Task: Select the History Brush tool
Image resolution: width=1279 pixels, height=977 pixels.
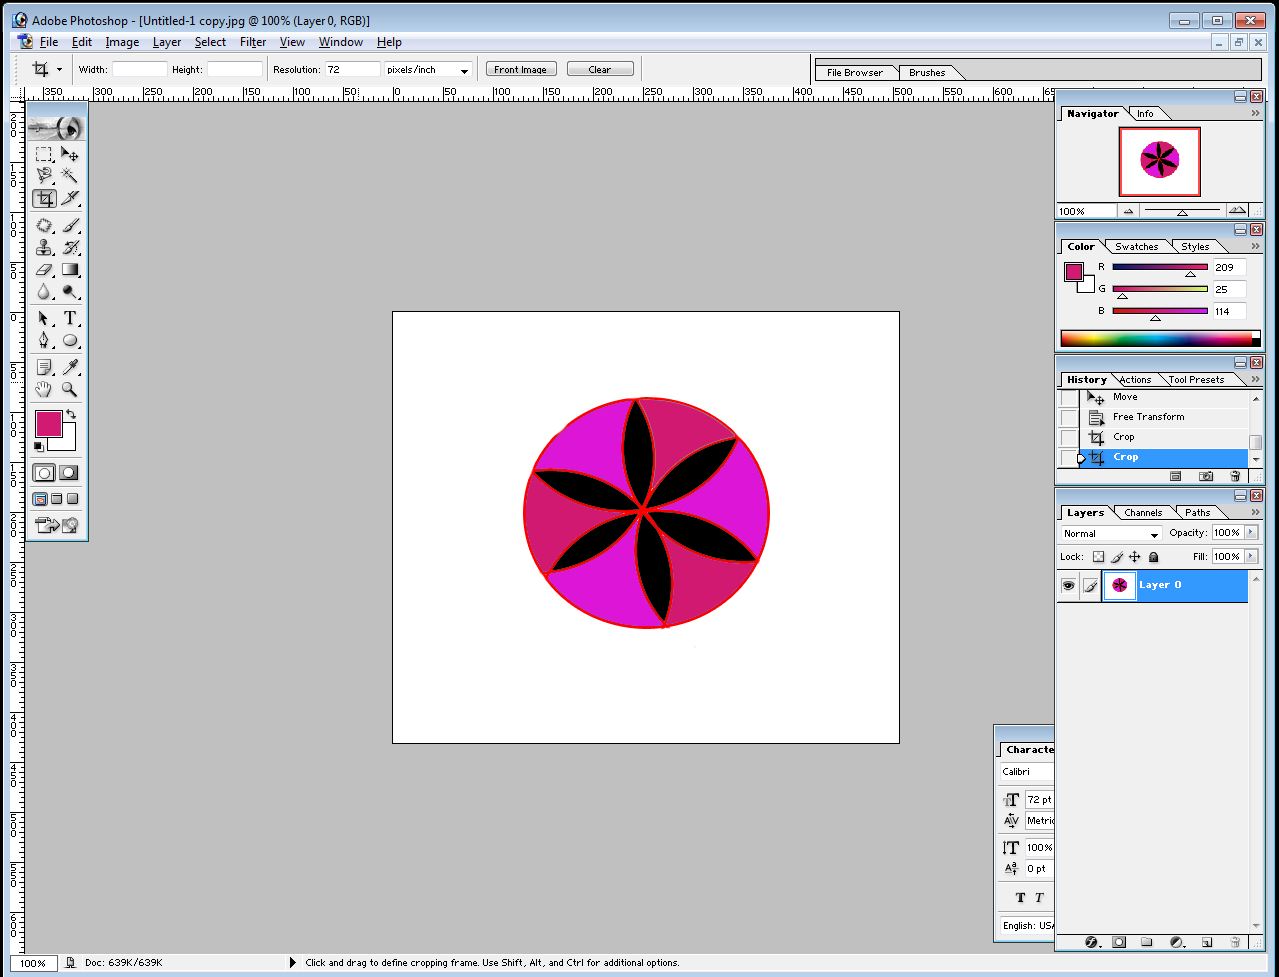Action: (x=70, y=248)
